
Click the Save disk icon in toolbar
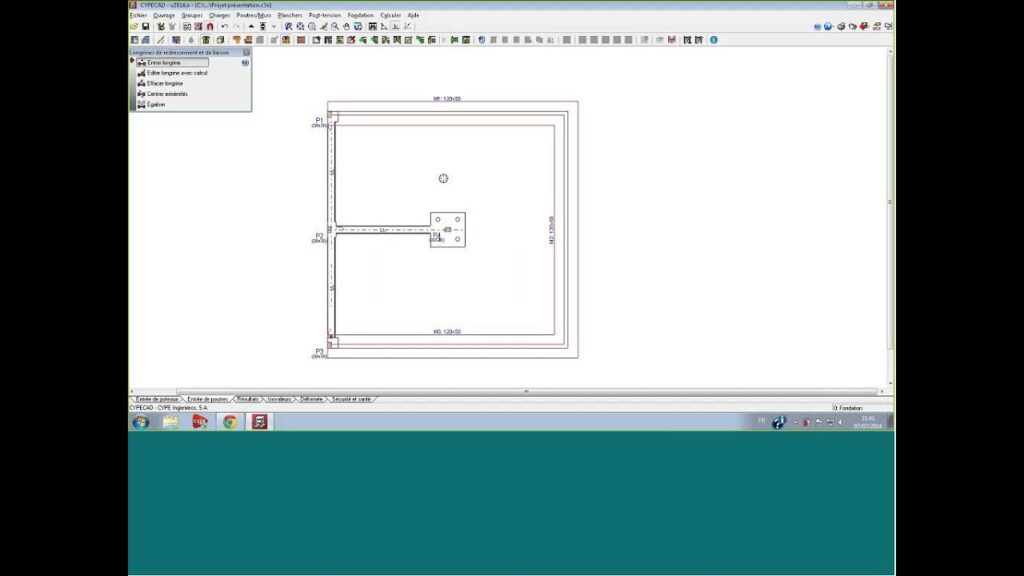point(146,27)
